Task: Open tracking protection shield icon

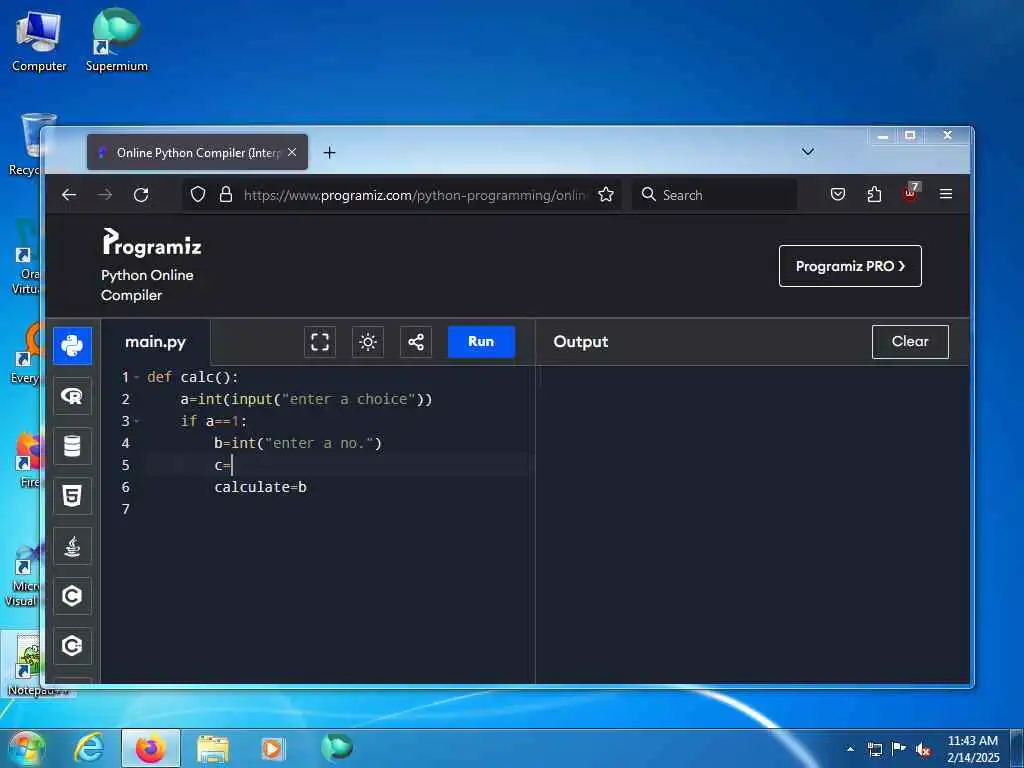Action: (x=198, y=195)
